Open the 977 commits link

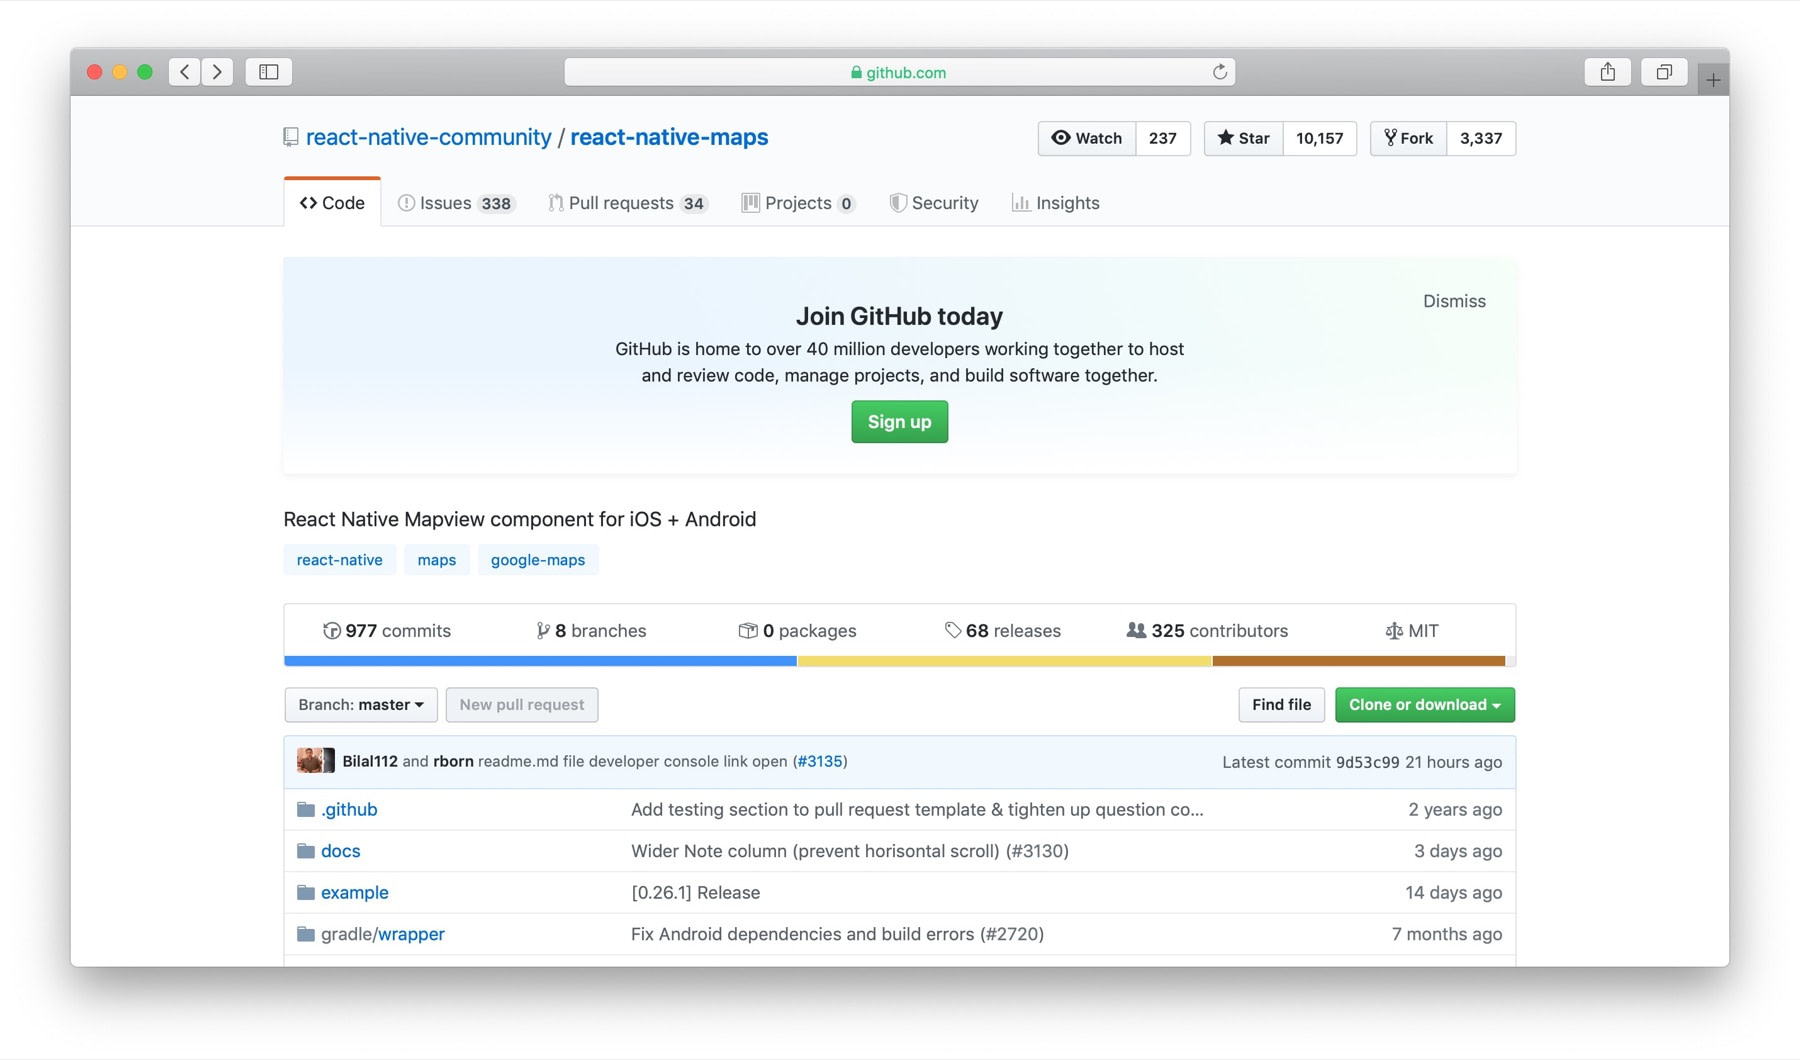pyautogui.click(x=387, y=630)
